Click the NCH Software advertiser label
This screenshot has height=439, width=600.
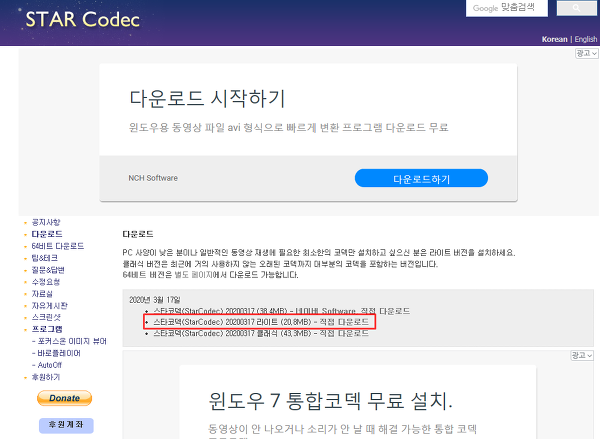153,178
